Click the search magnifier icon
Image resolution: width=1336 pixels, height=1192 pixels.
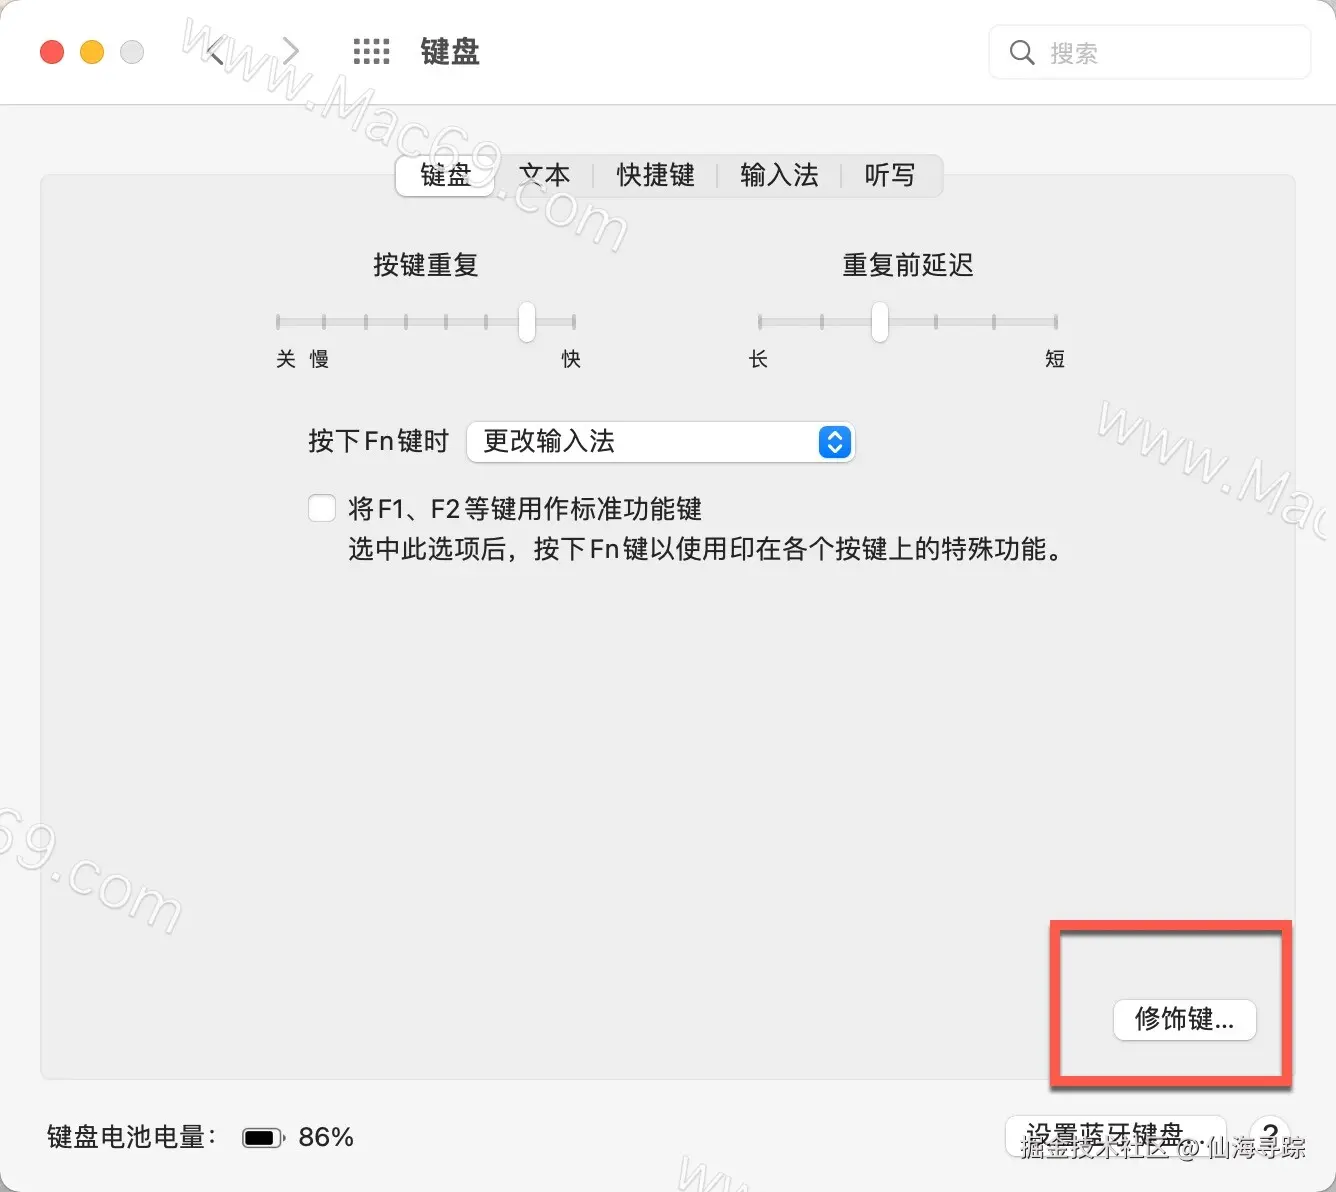coord(1021,52)
